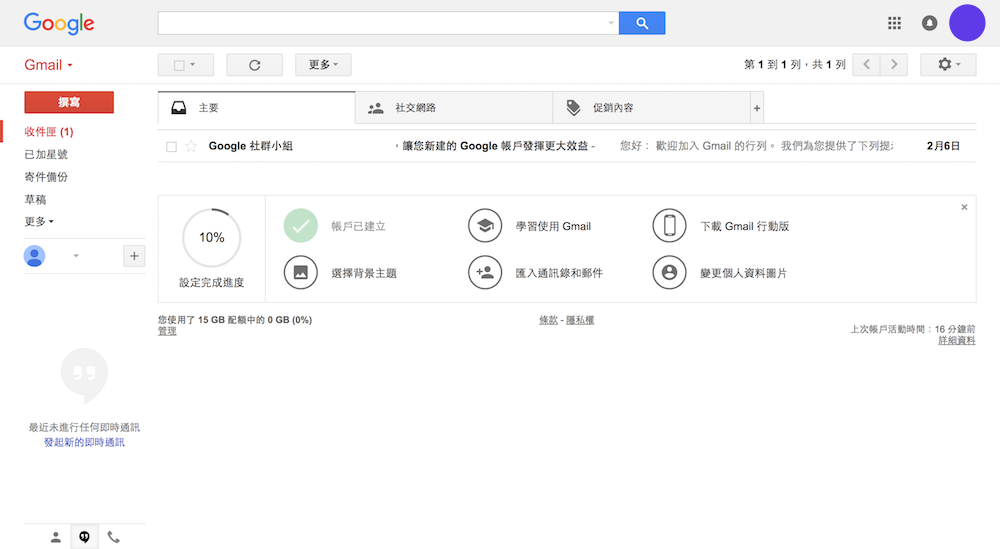Switch to the 社交網路 tab

pyautogui.click(x=453, y=108)
